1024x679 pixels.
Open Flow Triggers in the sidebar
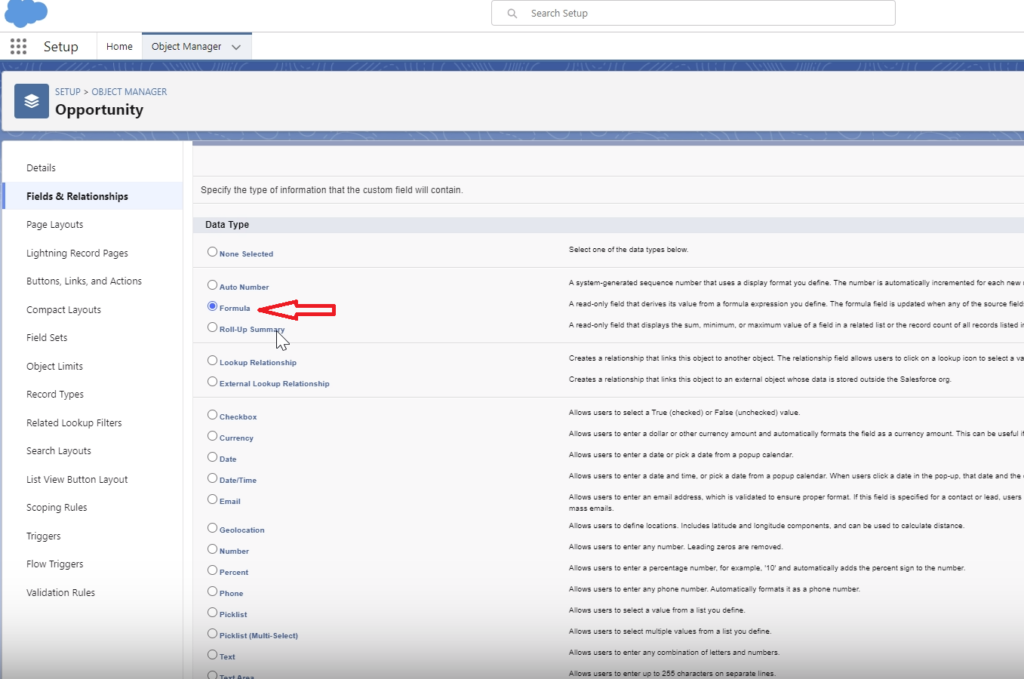pyautogui.click(x=55, y=564)
